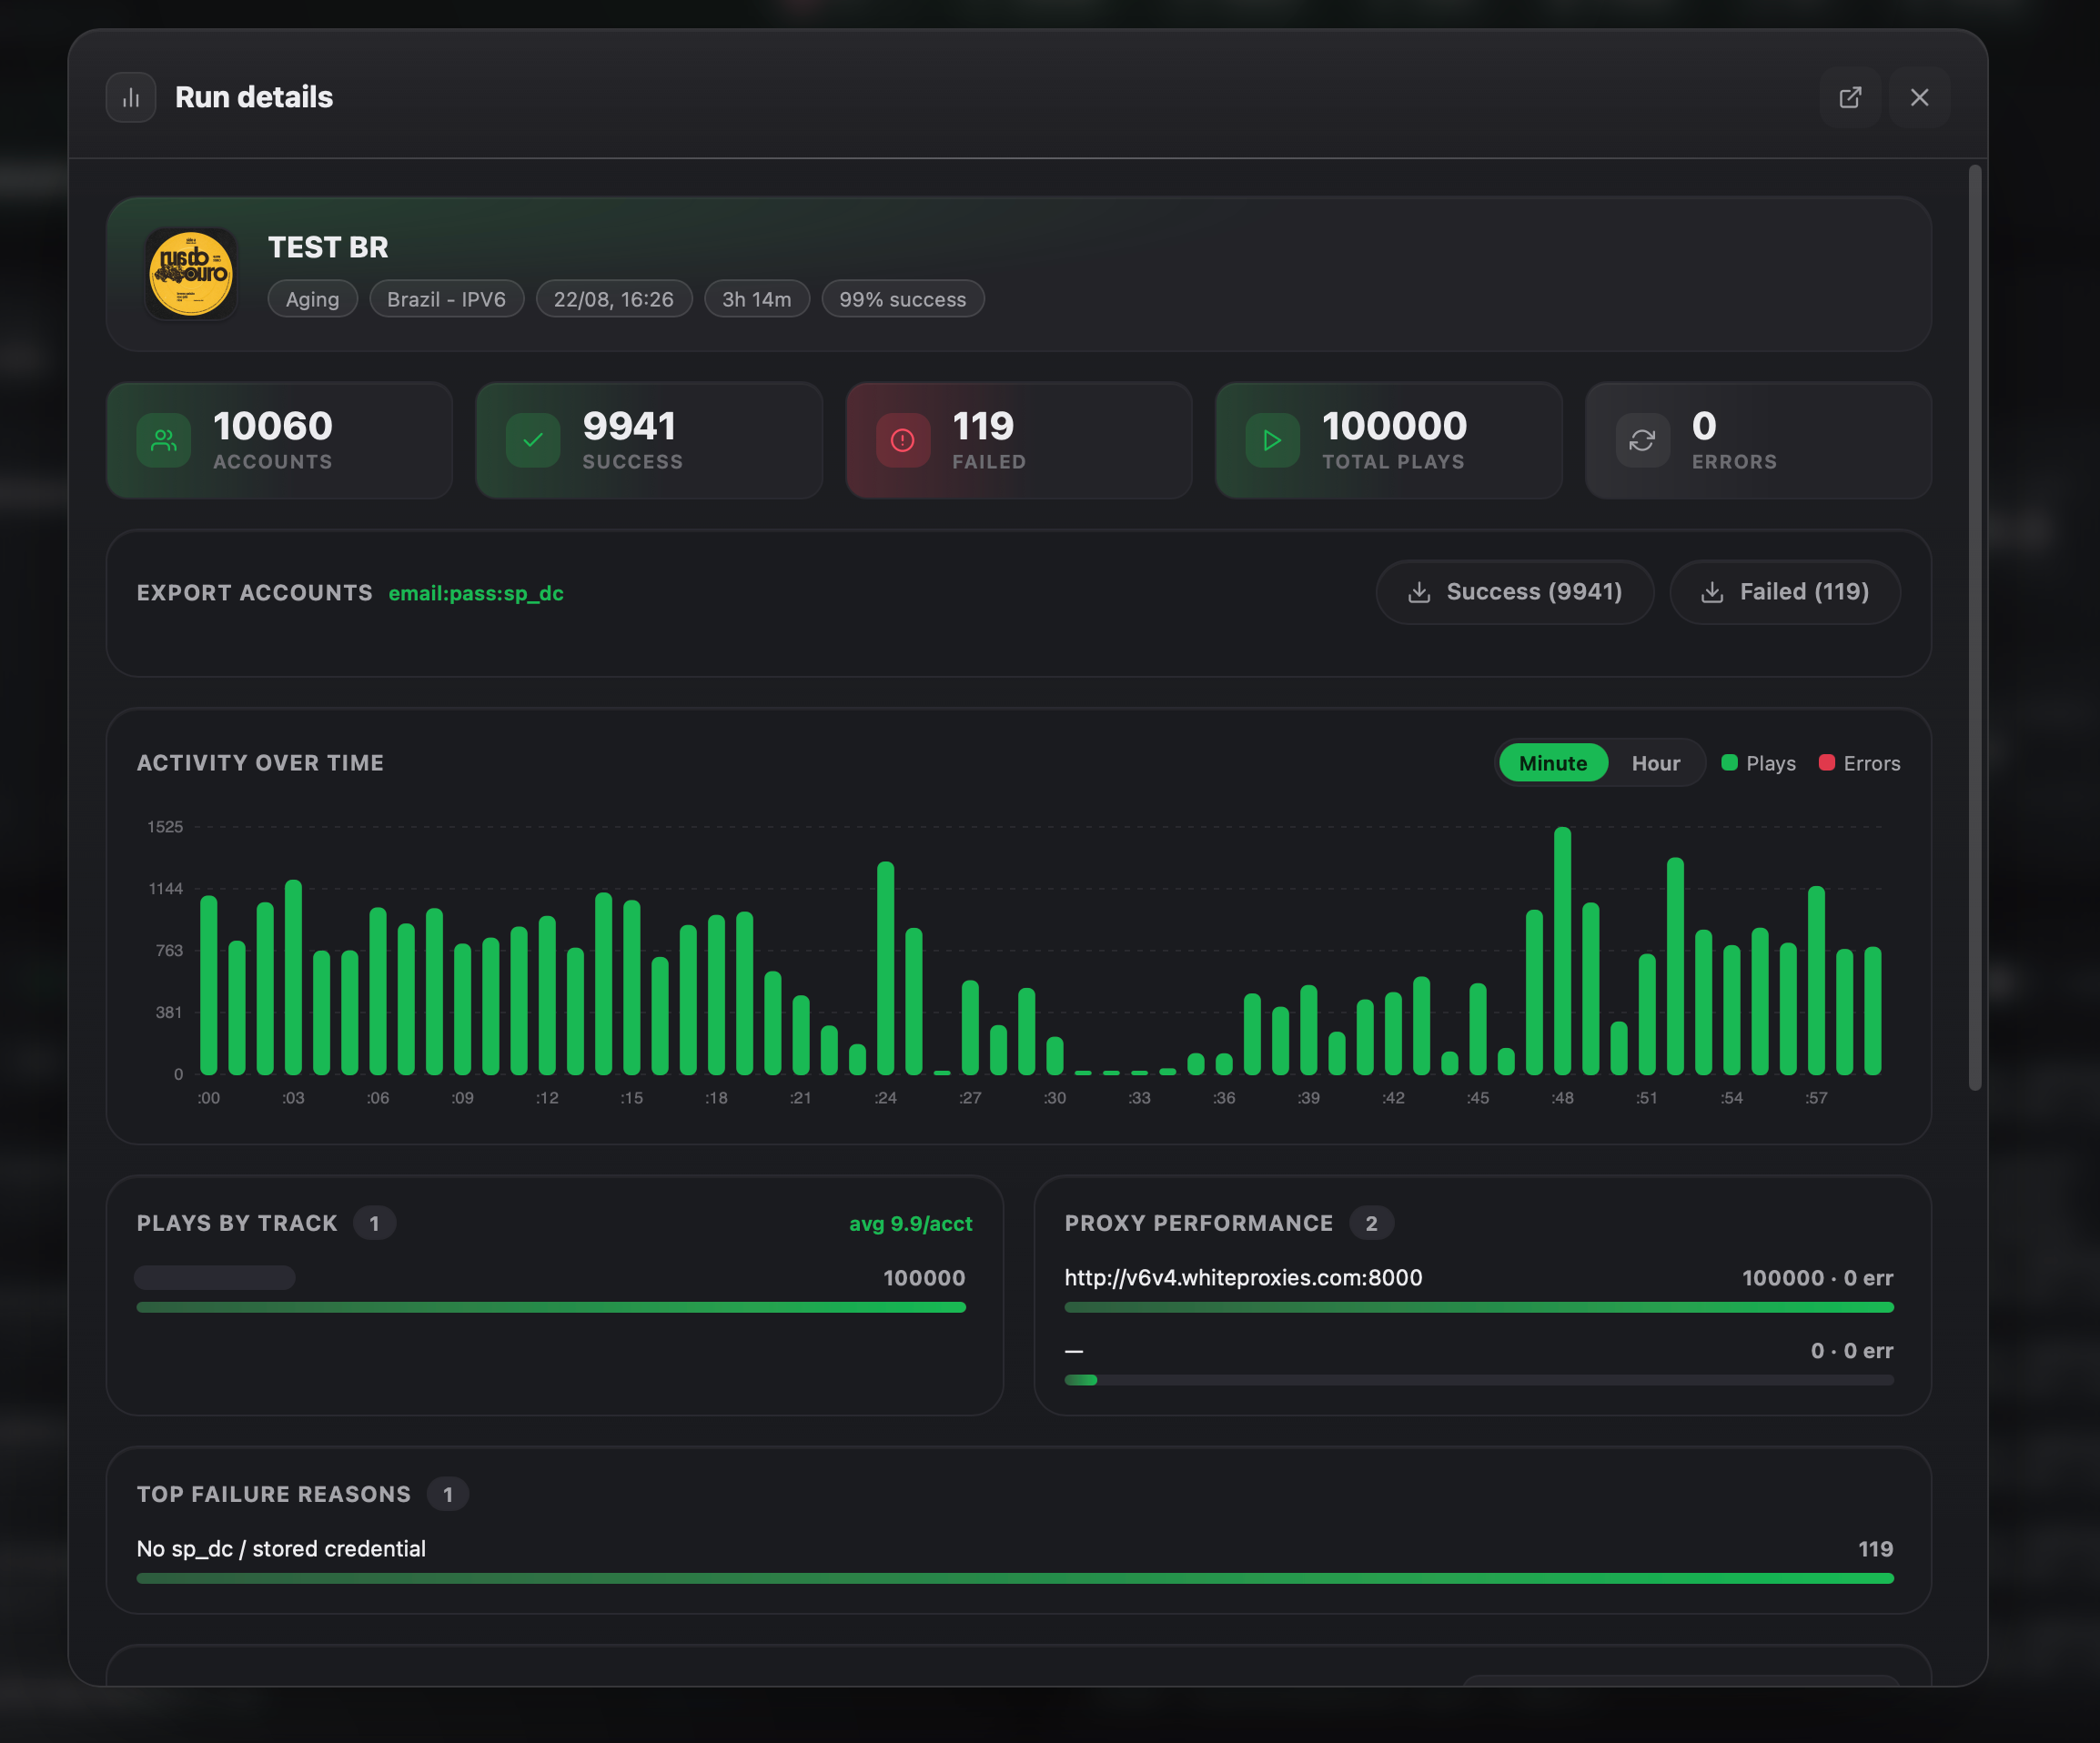Click the Brazil - IPV6 tag

pos(446,299)
